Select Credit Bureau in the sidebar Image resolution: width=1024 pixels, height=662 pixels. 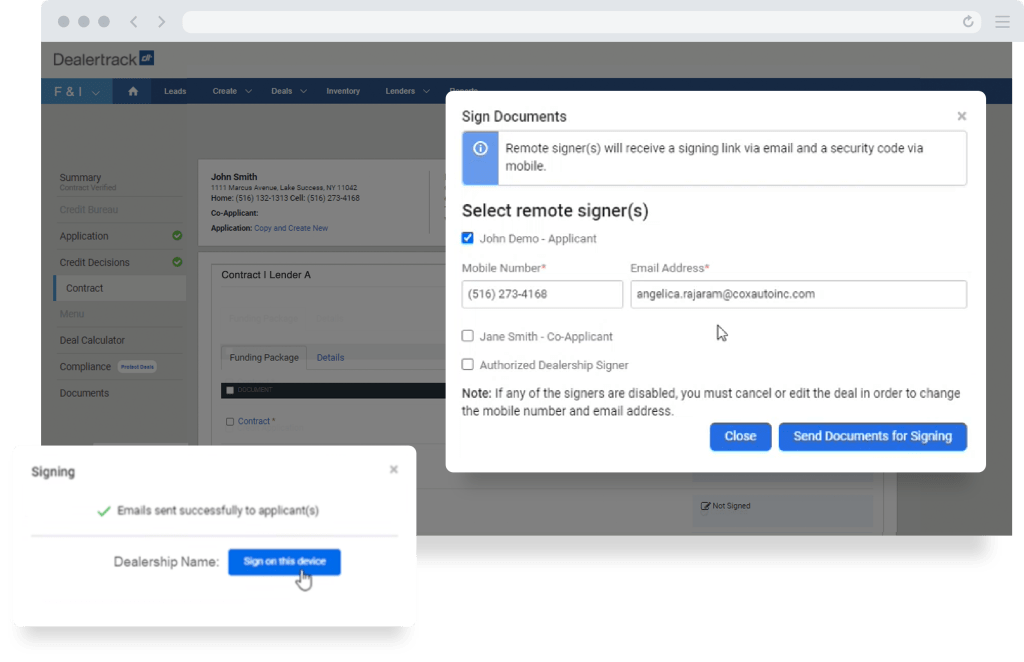[89, 210]
